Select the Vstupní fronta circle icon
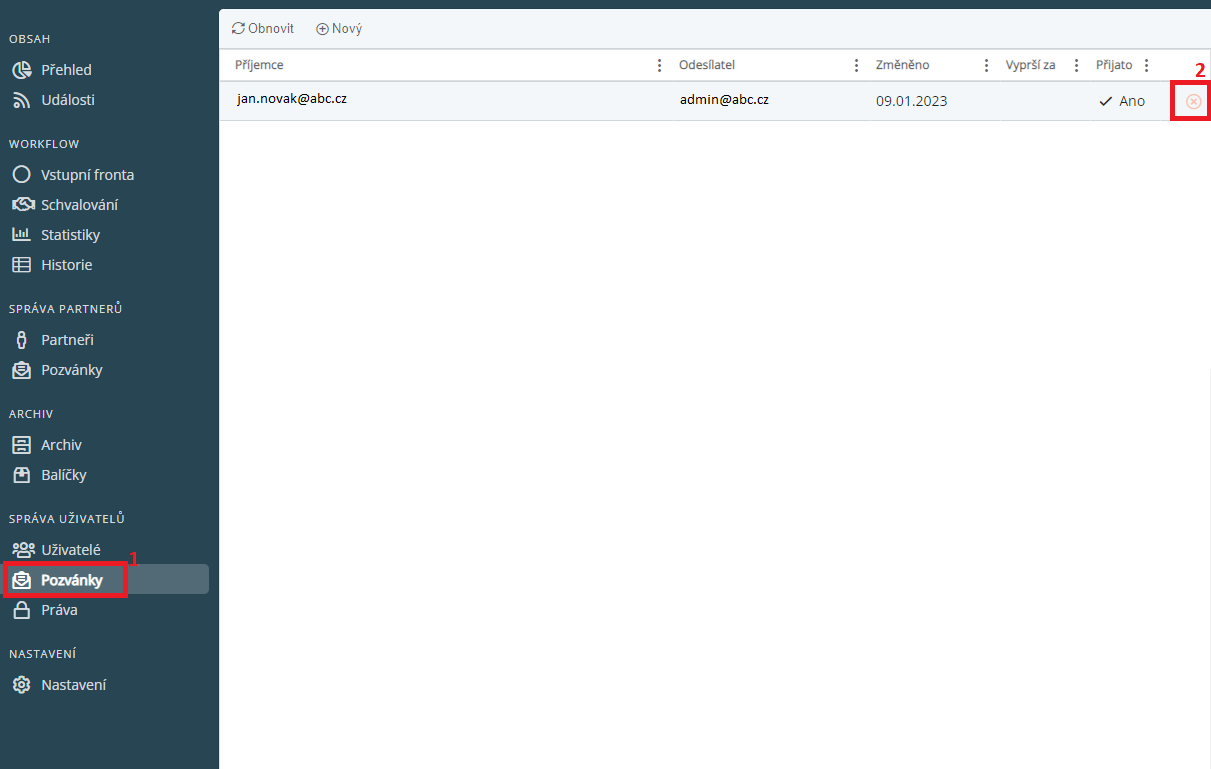1211x769 pixels. 22,175
